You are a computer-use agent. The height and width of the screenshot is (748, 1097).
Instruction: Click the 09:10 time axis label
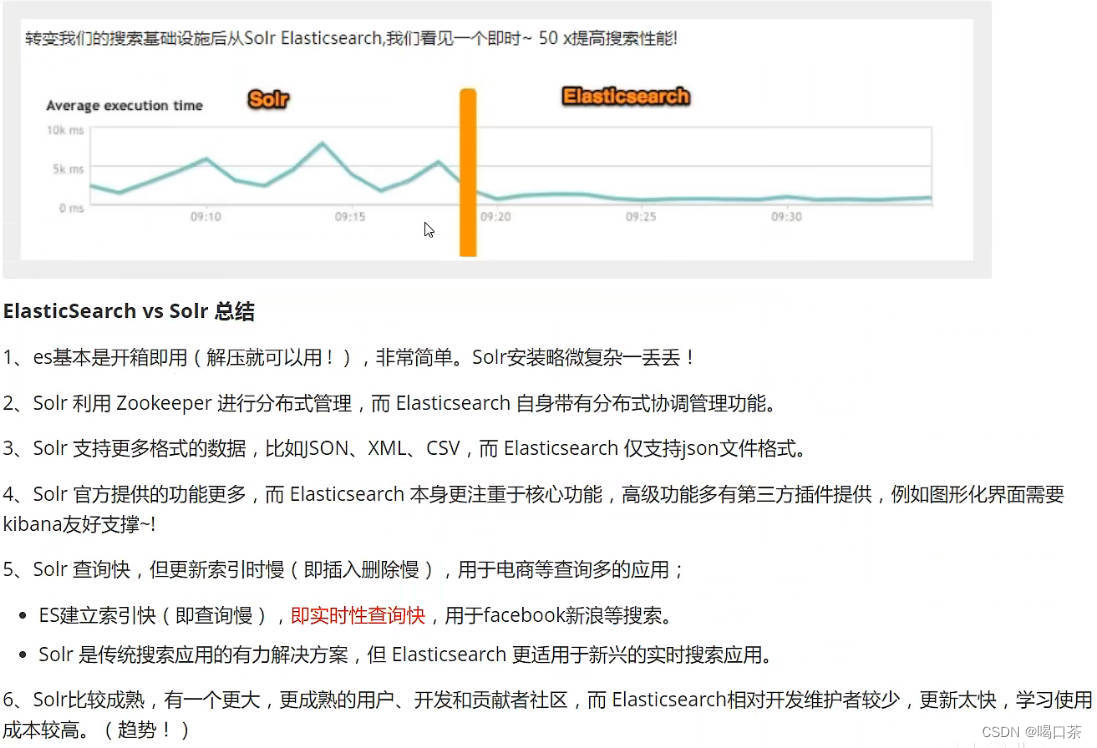(x=206, y=217)
